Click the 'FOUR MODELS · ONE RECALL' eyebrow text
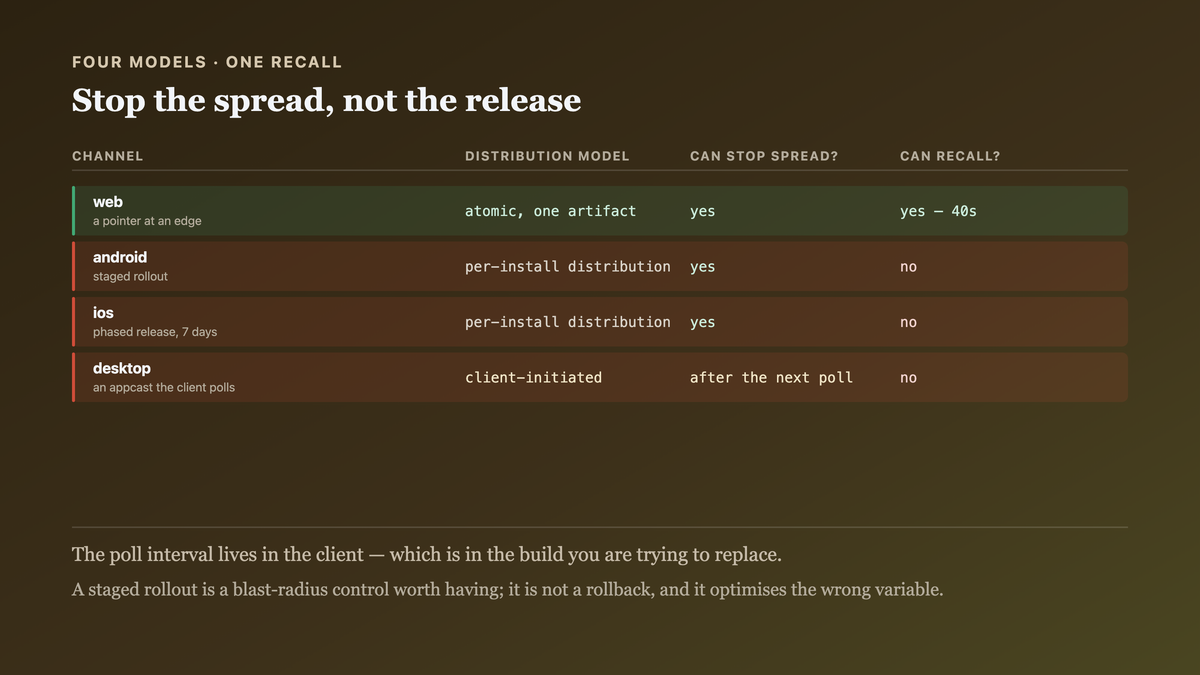Screen dimensions: 1200x675 pyautogui.click(x=207, y=62)
